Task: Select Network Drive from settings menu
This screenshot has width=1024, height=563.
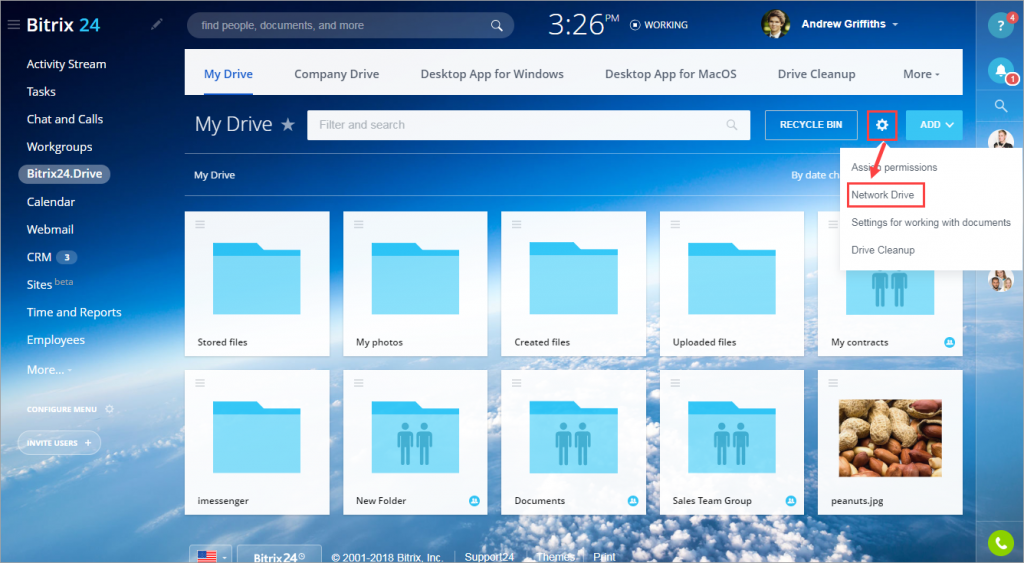Action: coord(882,195)
